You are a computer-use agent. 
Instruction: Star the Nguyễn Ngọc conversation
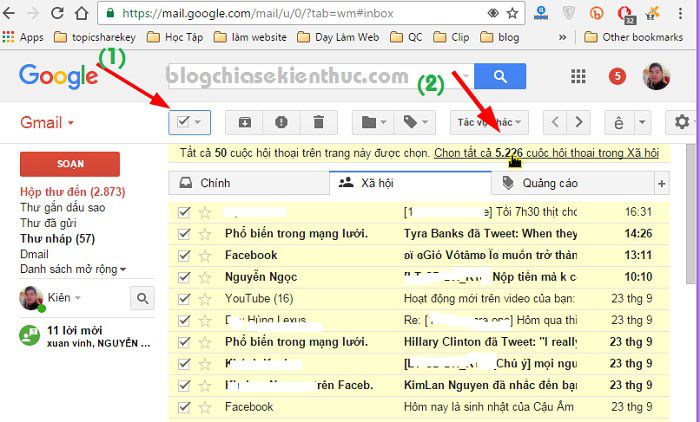[x=205, y=277]
